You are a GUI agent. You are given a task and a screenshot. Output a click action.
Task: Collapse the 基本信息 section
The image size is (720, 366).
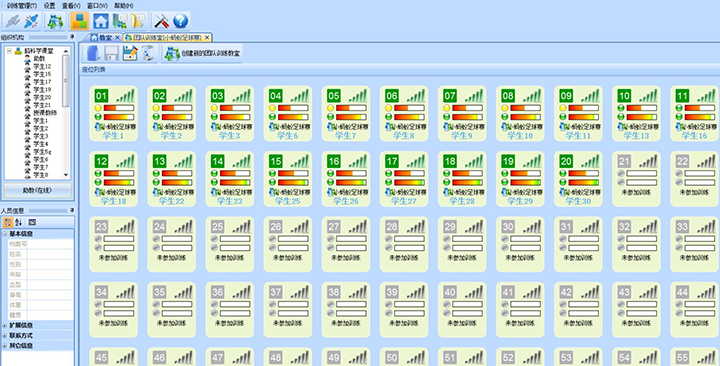[5, 234]
